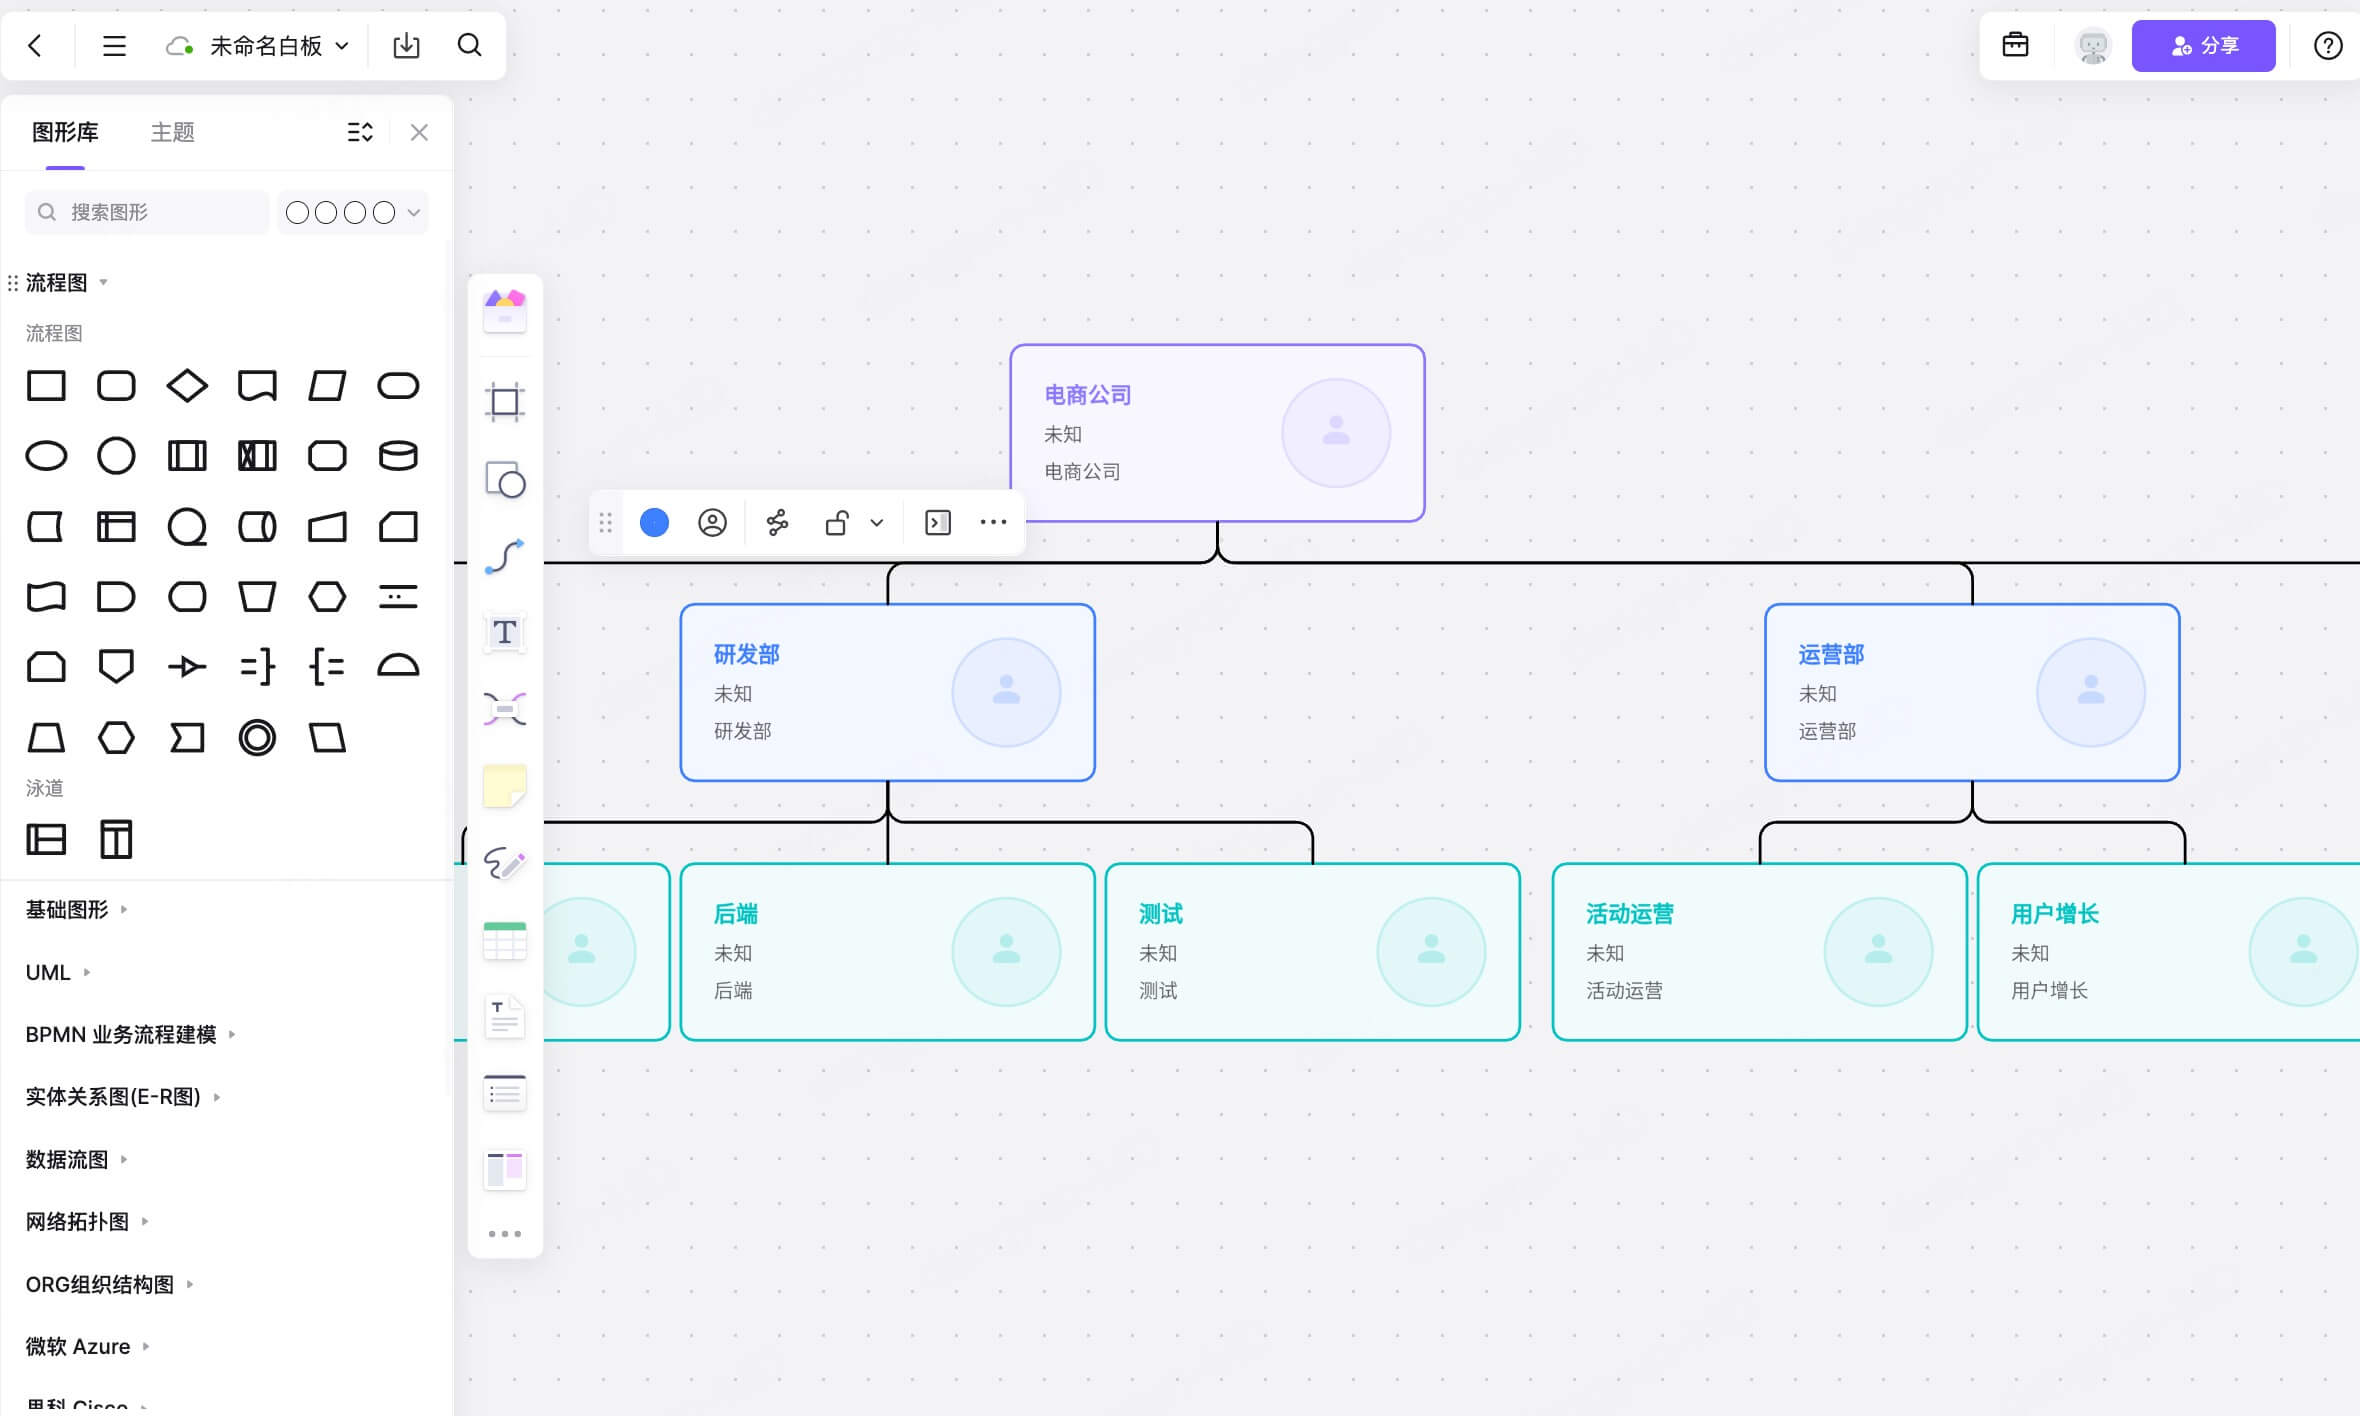
Task: Open the search icon in top bar
Action: [469, 46]
